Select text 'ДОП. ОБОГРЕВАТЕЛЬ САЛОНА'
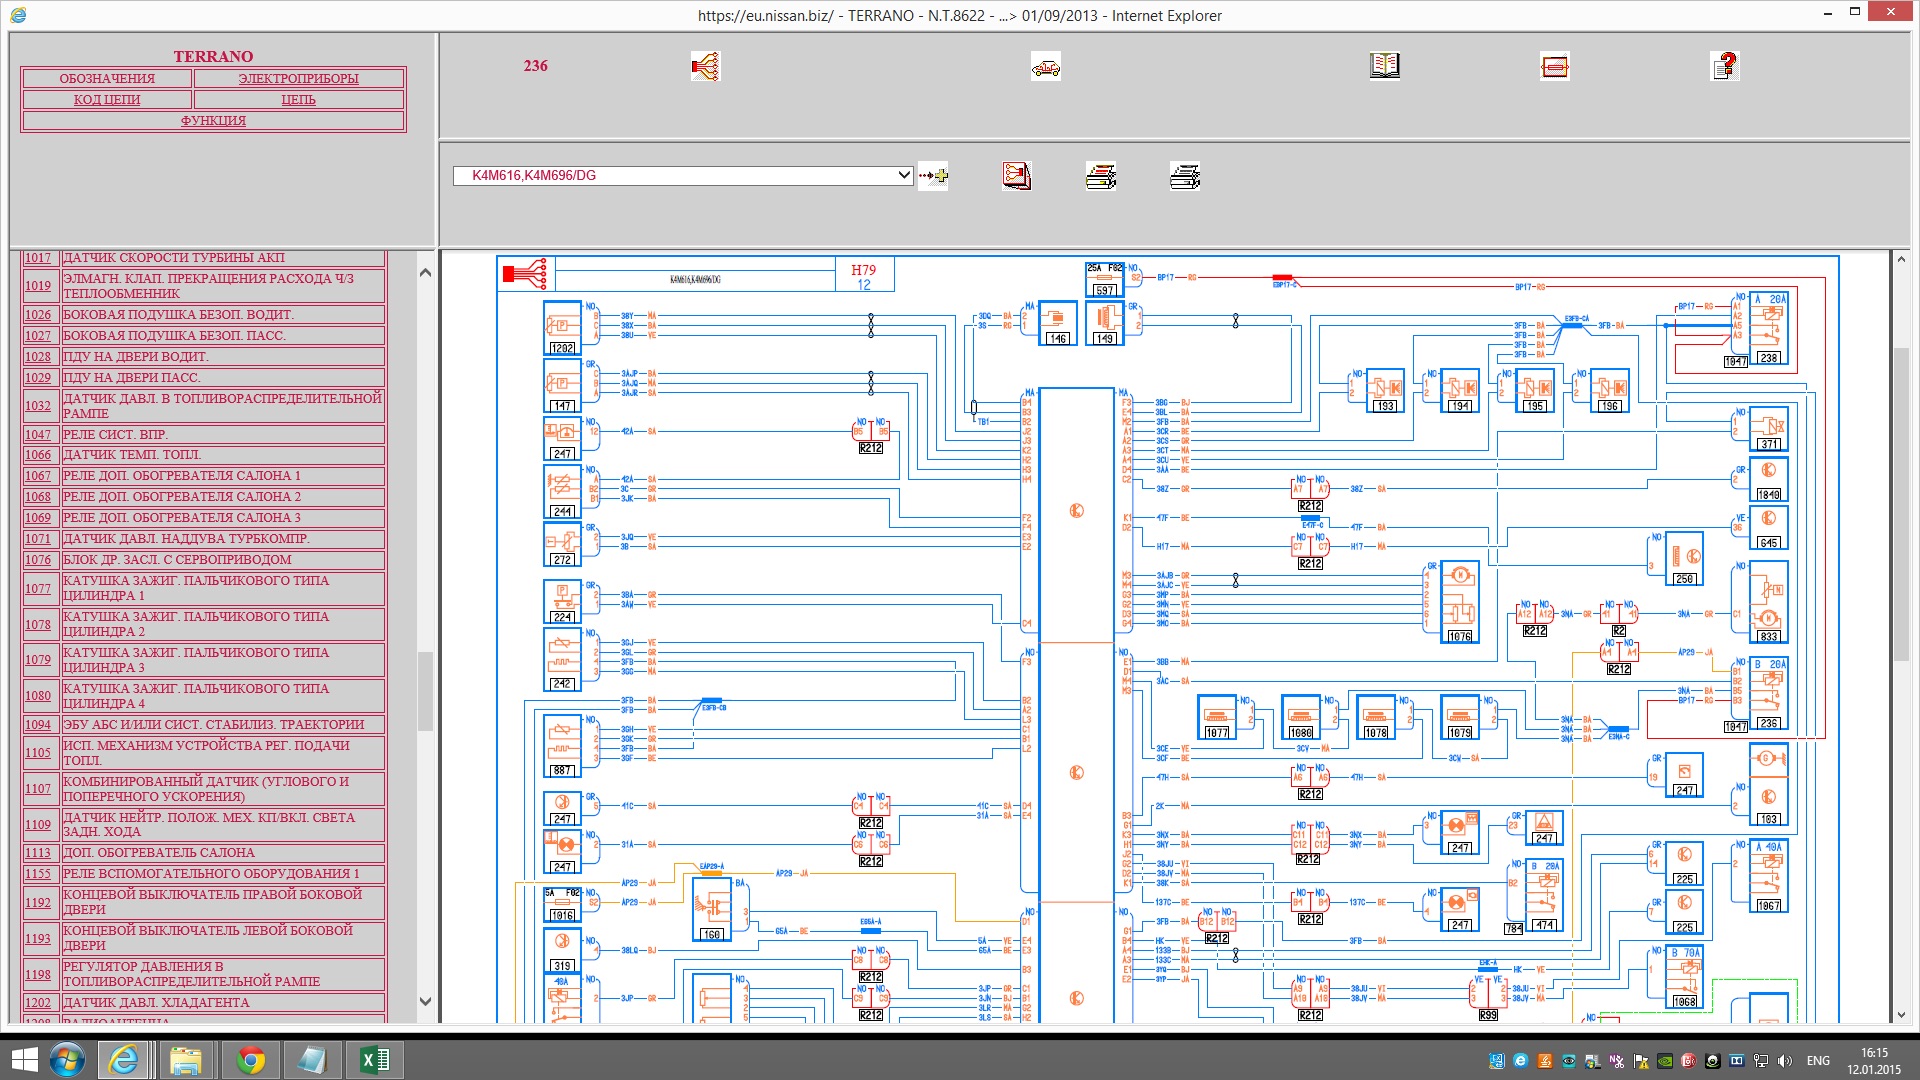 pyautogui.click(x=159, y=853)
